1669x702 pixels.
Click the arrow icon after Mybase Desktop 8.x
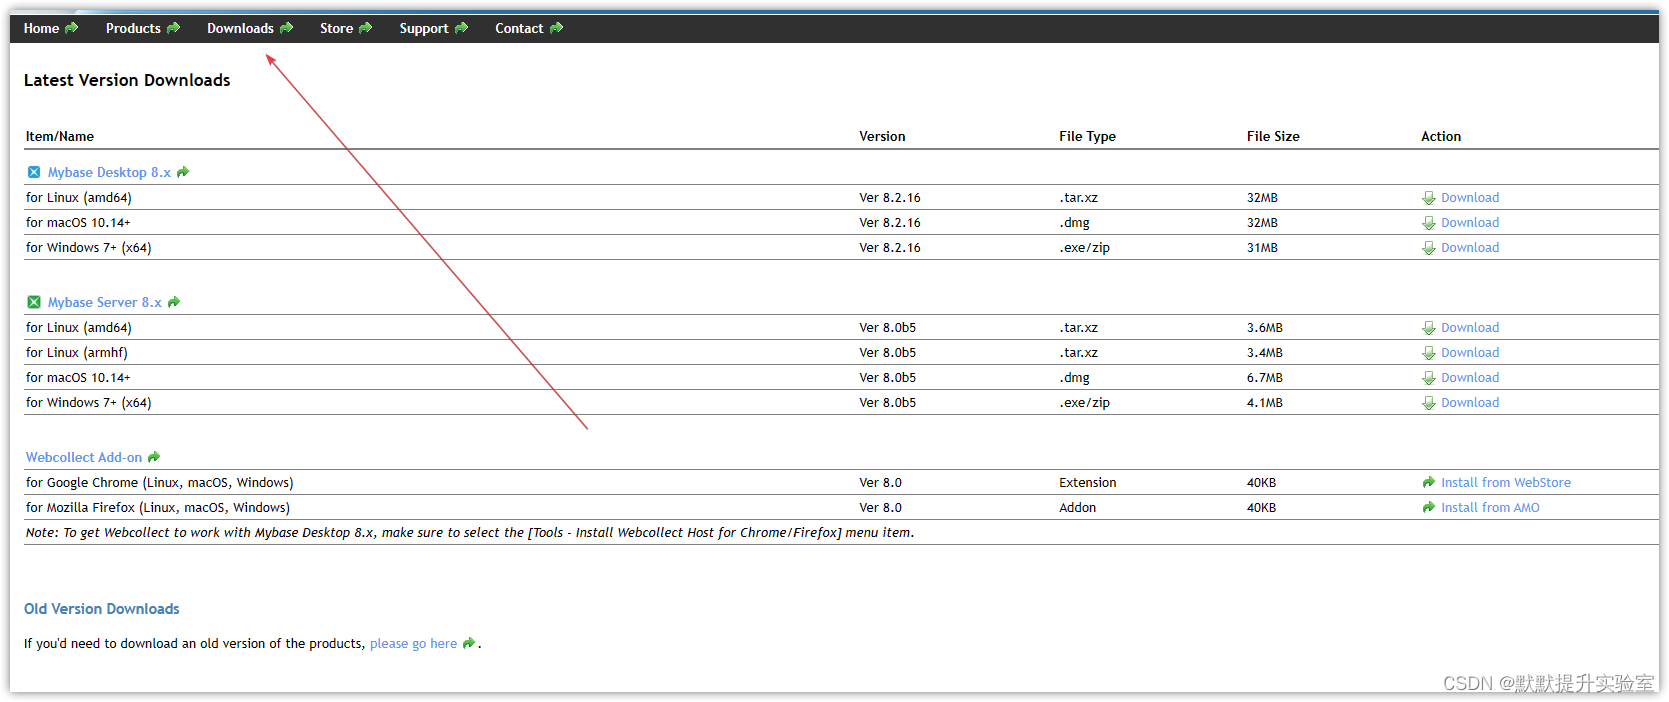[183, 172]
